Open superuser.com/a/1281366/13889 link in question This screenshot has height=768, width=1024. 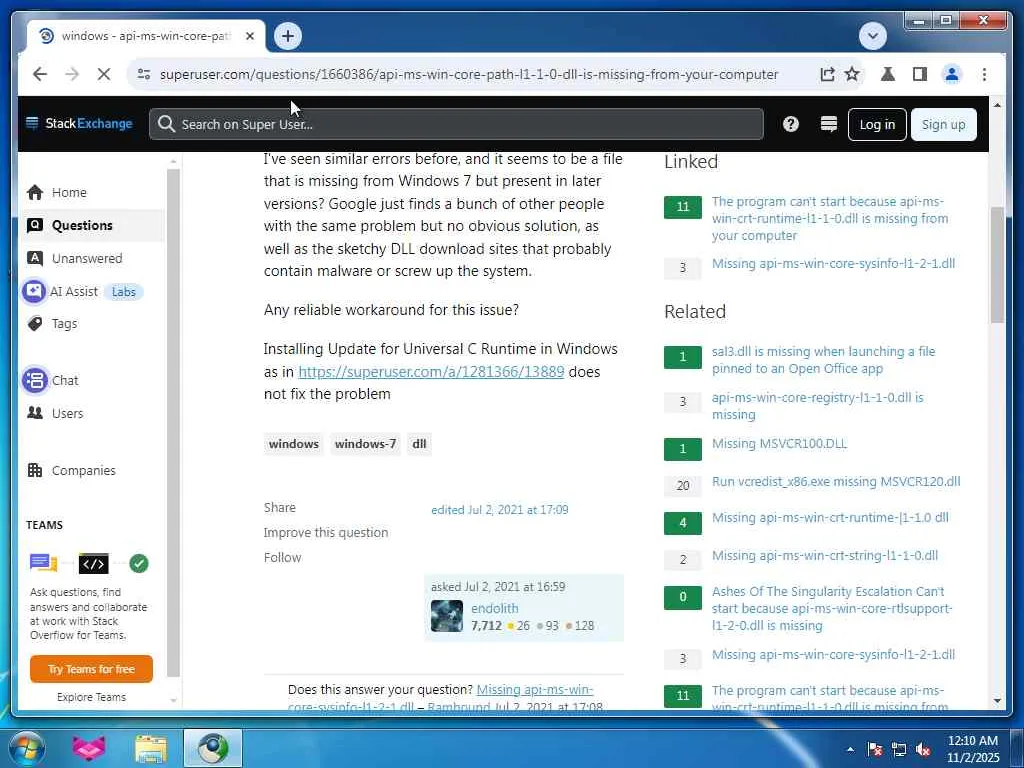[x=431, y=372]
